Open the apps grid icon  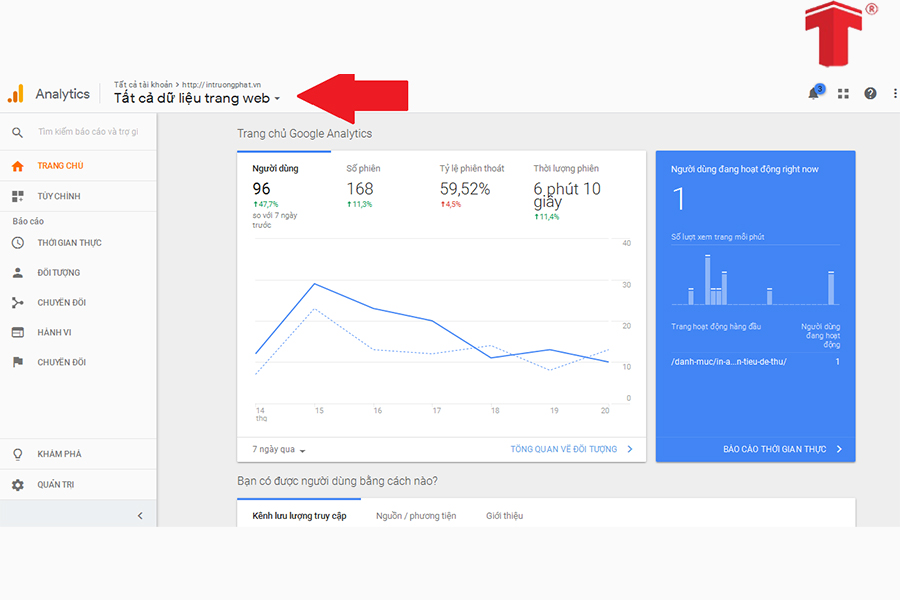coord(843,94)
